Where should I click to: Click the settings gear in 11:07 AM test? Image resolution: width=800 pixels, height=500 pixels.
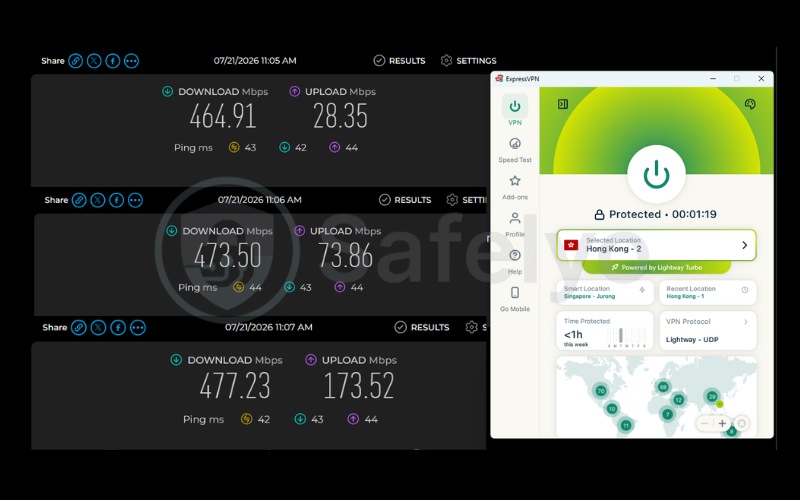(x=471, y=328)
